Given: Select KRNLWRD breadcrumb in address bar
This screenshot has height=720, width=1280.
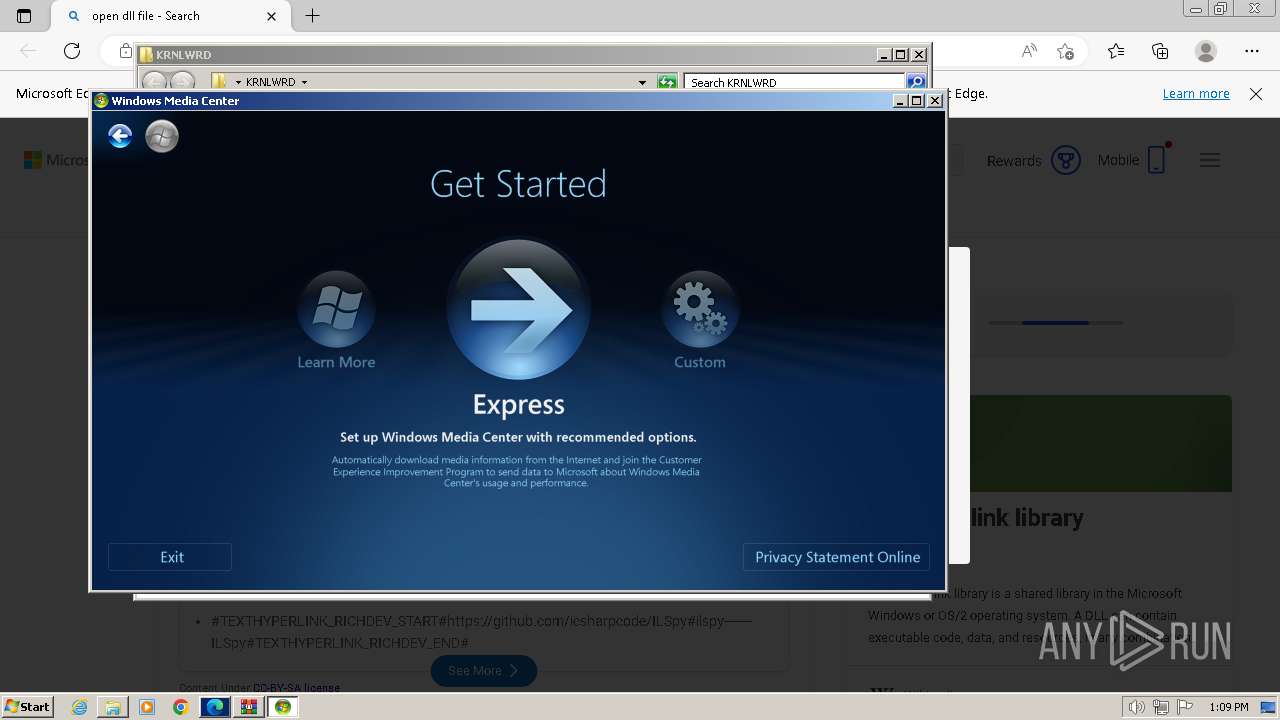Looking at the screenshot, I should point(270,82).
